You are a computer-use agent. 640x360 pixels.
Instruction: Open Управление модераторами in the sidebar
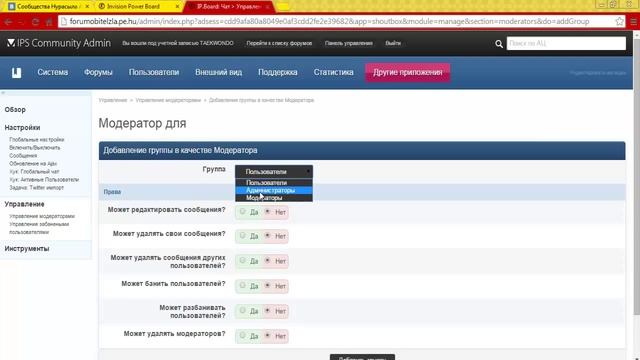click(x=42, y=216)
